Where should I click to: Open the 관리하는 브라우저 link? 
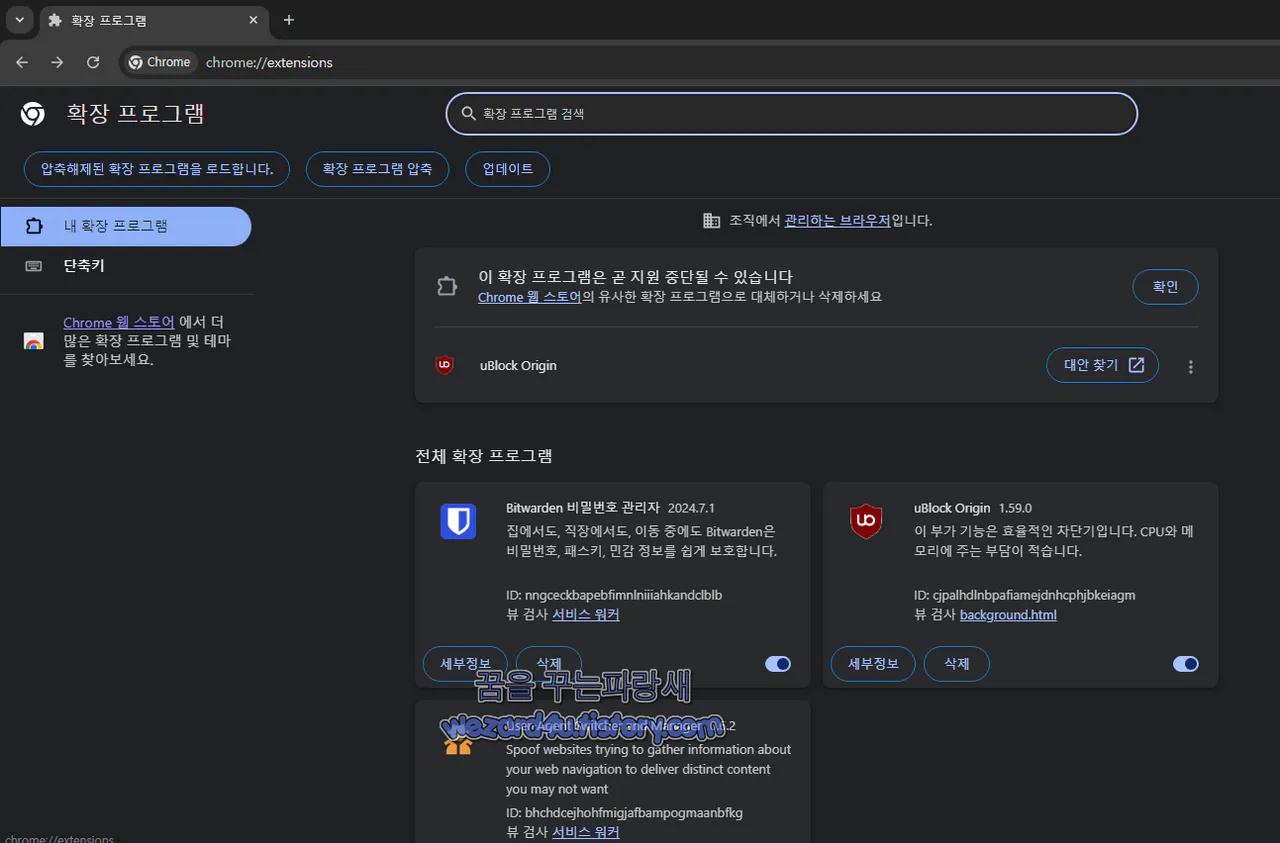[x=837, y=220]
